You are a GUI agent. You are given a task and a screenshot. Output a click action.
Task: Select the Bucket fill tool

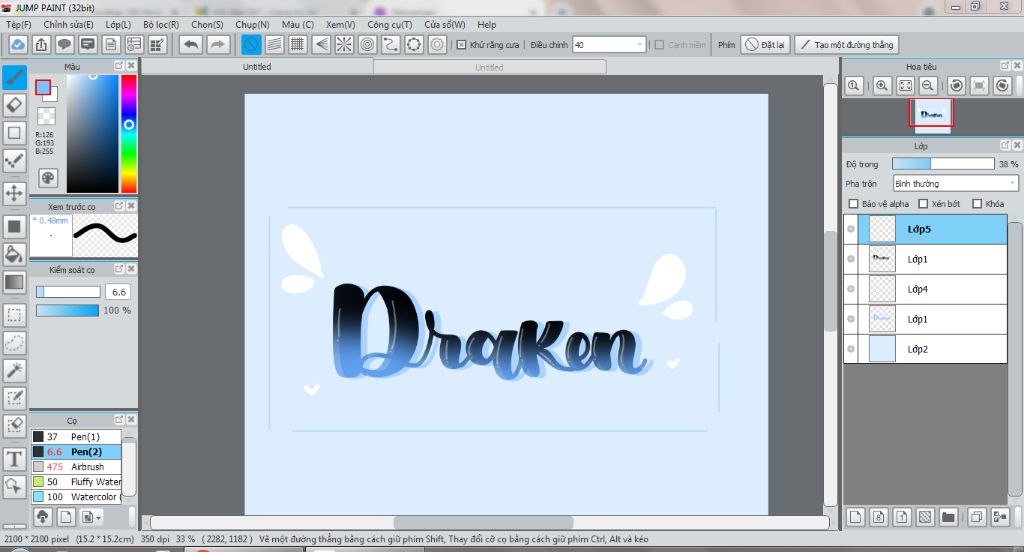14,254
